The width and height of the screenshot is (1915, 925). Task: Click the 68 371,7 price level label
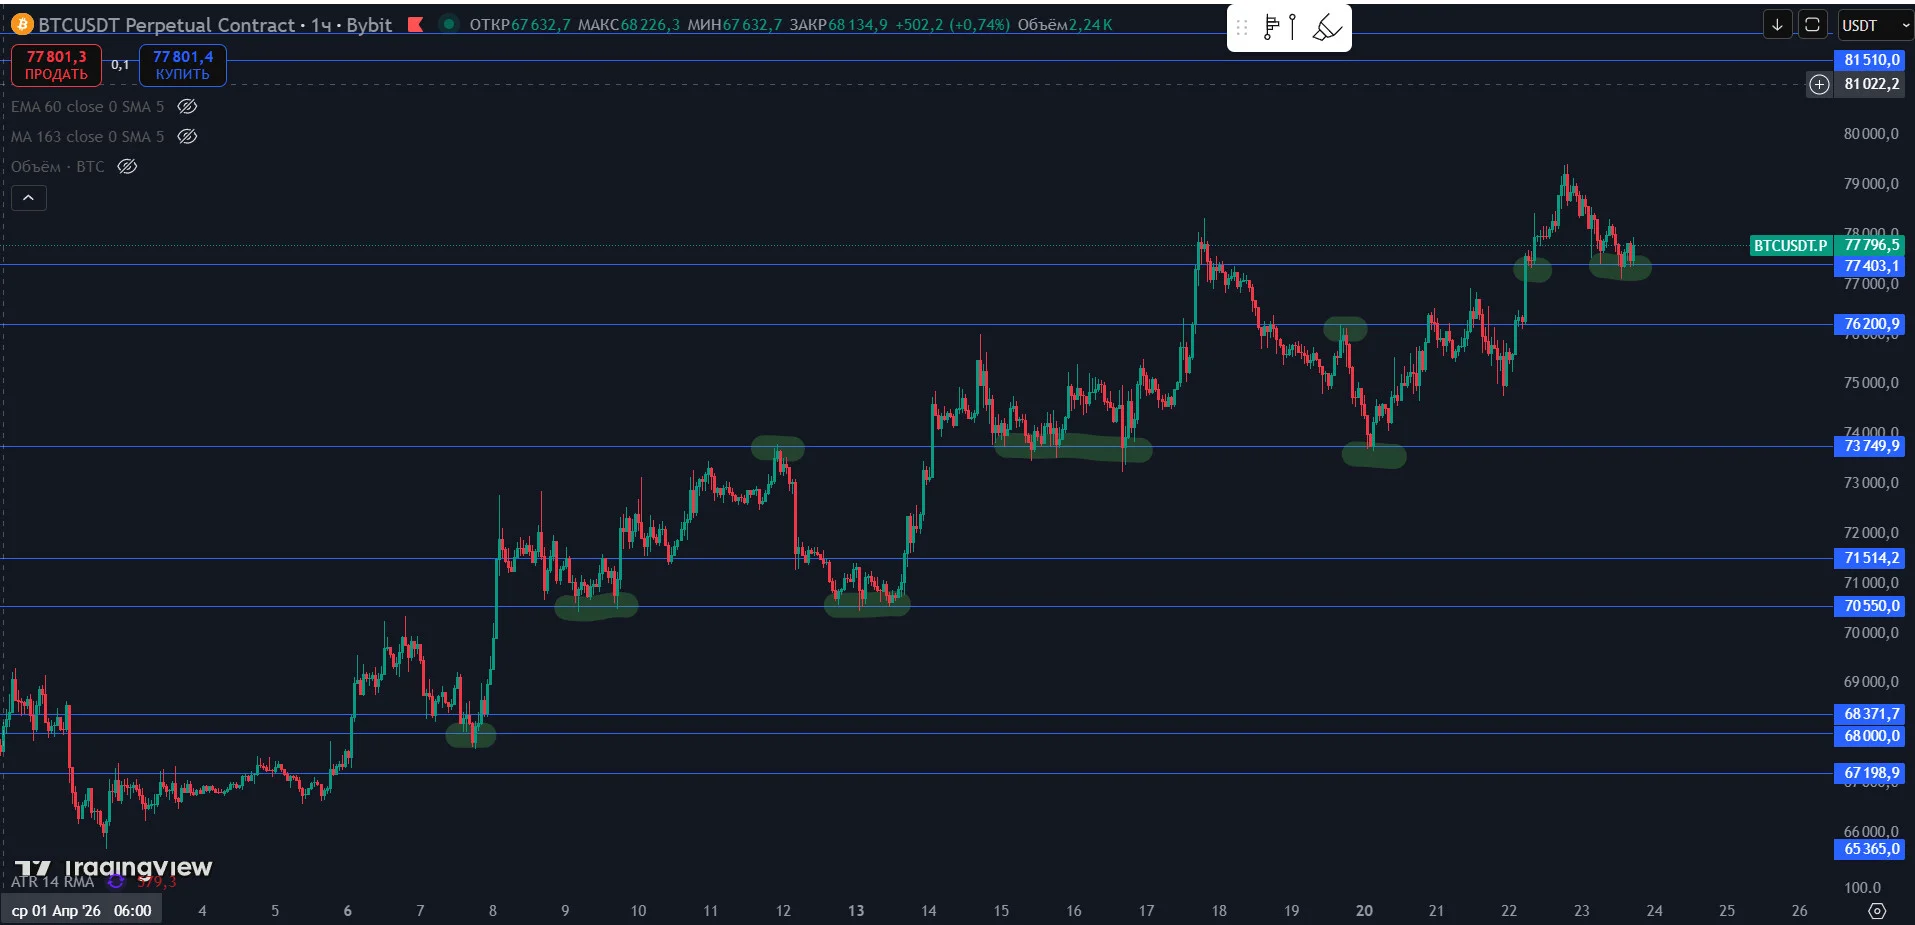click(1870, 714)
